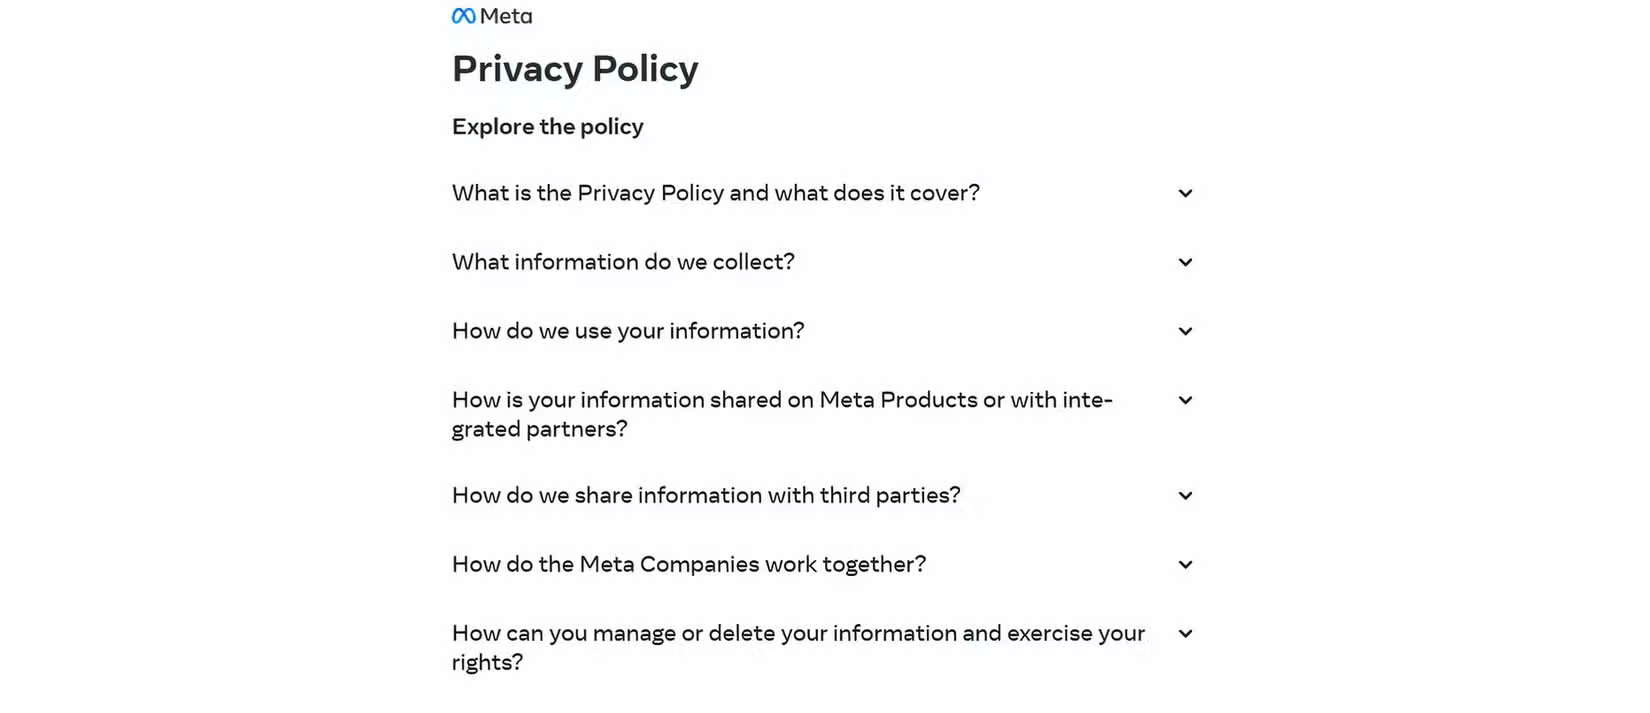
Task: Click the Meta infinity logo icon
Action: pyautogui.click(x=463, y=16)
